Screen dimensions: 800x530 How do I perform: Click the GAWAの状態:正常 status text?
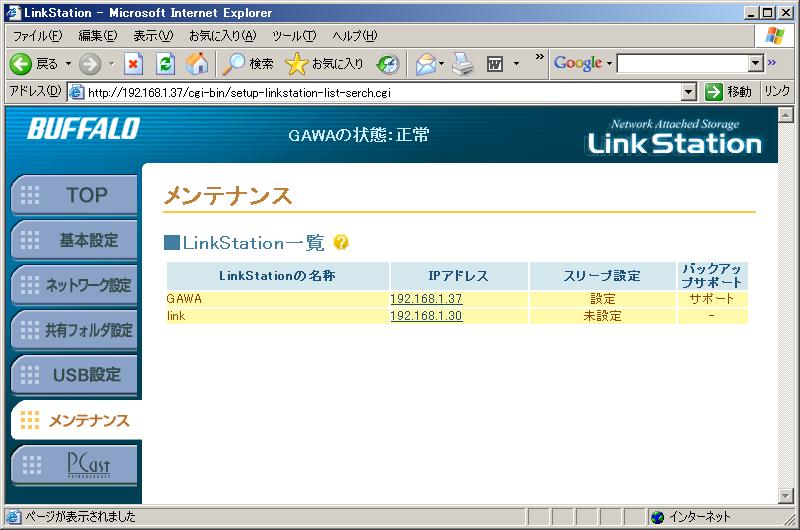coord(359,135)
